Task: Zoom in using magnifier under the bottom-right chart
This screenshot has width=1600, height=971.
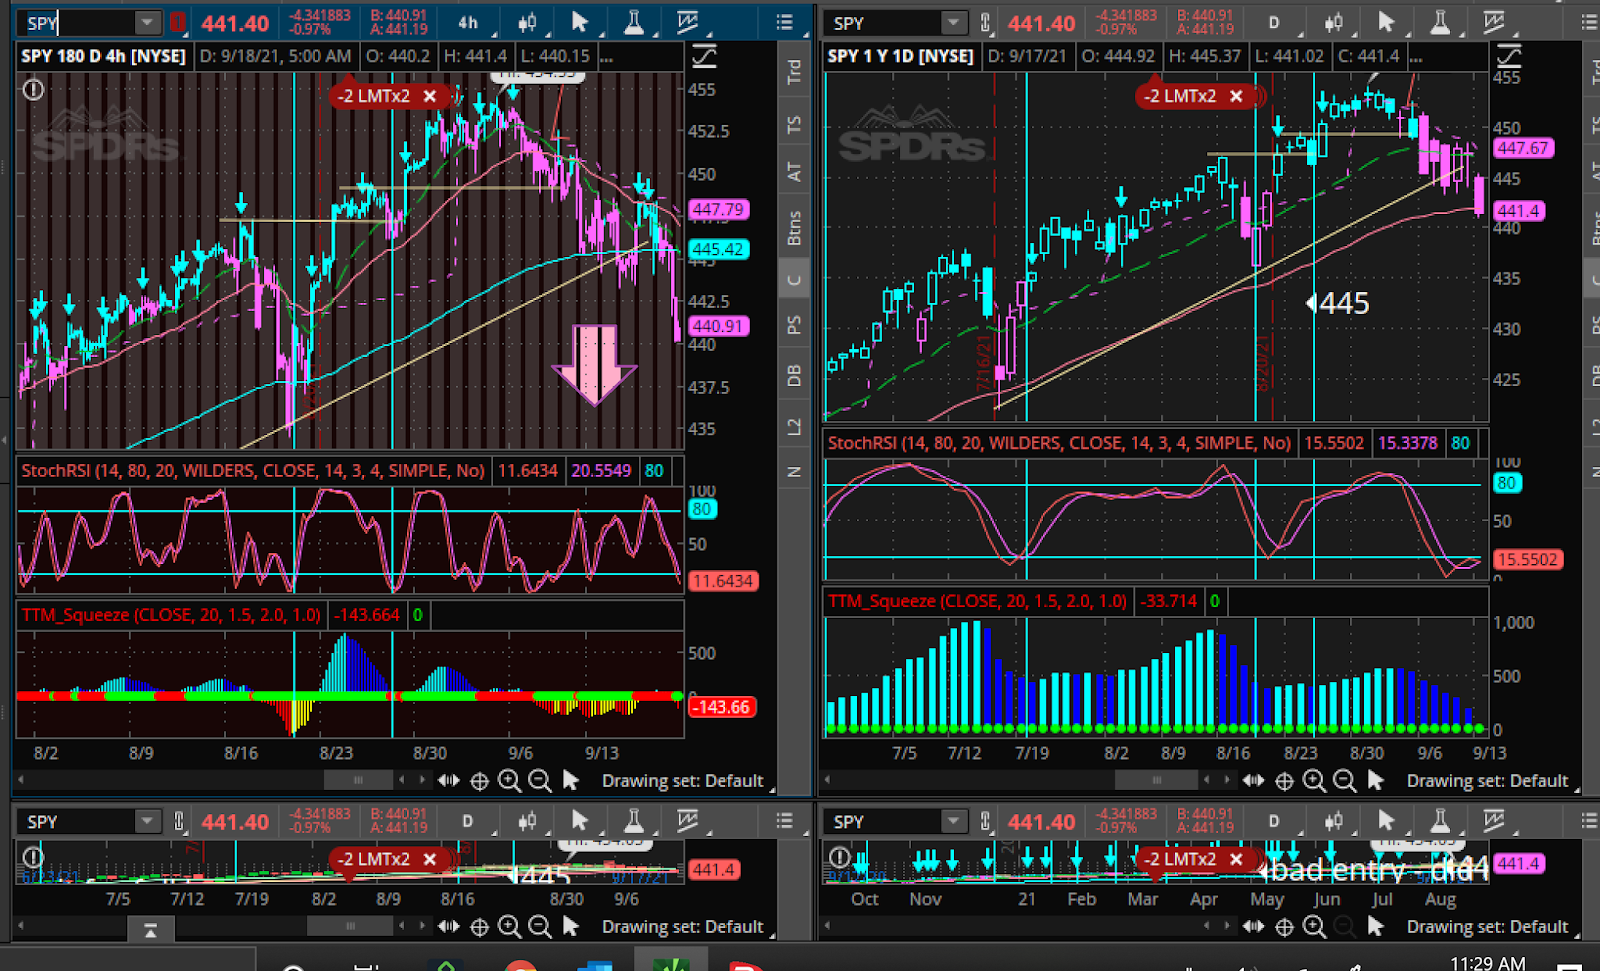Action: click(1314, 927)
